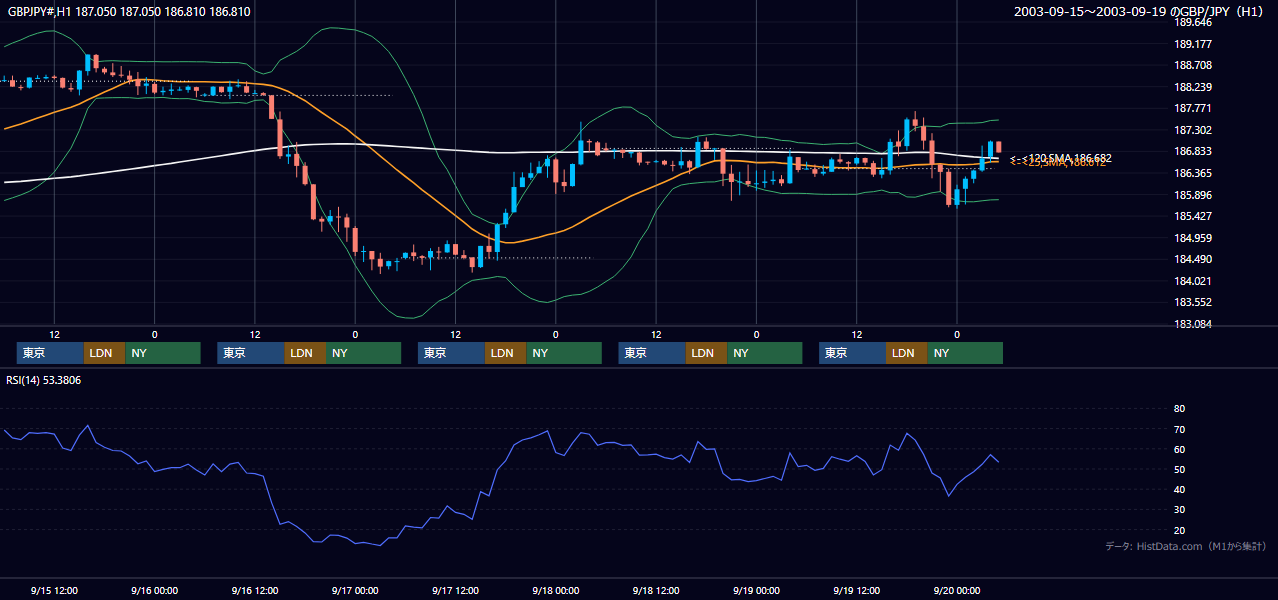Click the 9/19 00:00 time axis label
Image resolution: width=1278 pixels, height=600 pixels.
[x=756, y=590]
